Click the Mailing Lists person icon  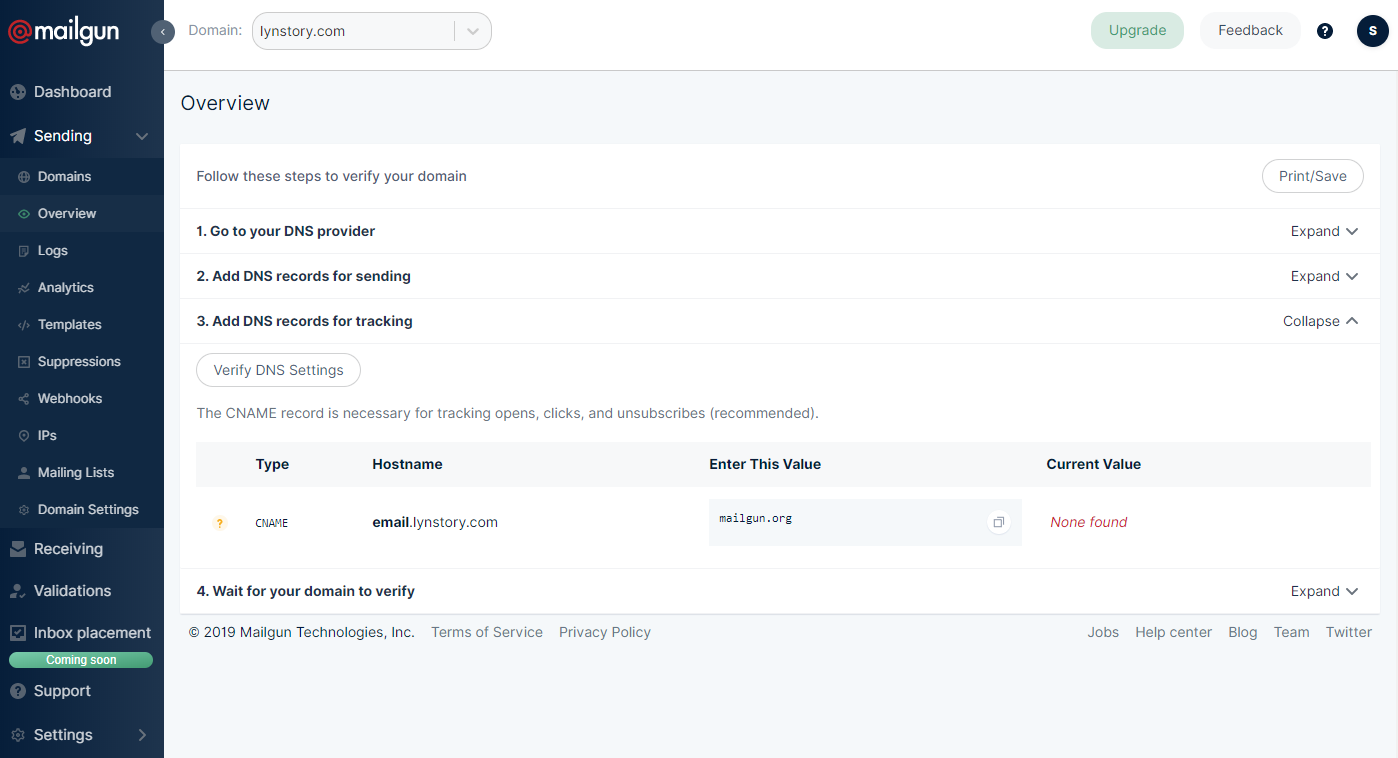click(x=24, y=473)
